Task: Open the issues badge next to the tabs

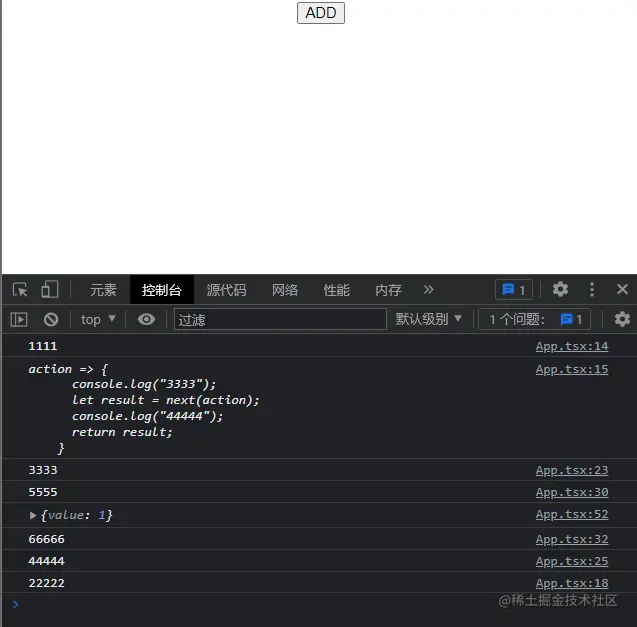Action: pyautogui.click(x=514, y=290)
